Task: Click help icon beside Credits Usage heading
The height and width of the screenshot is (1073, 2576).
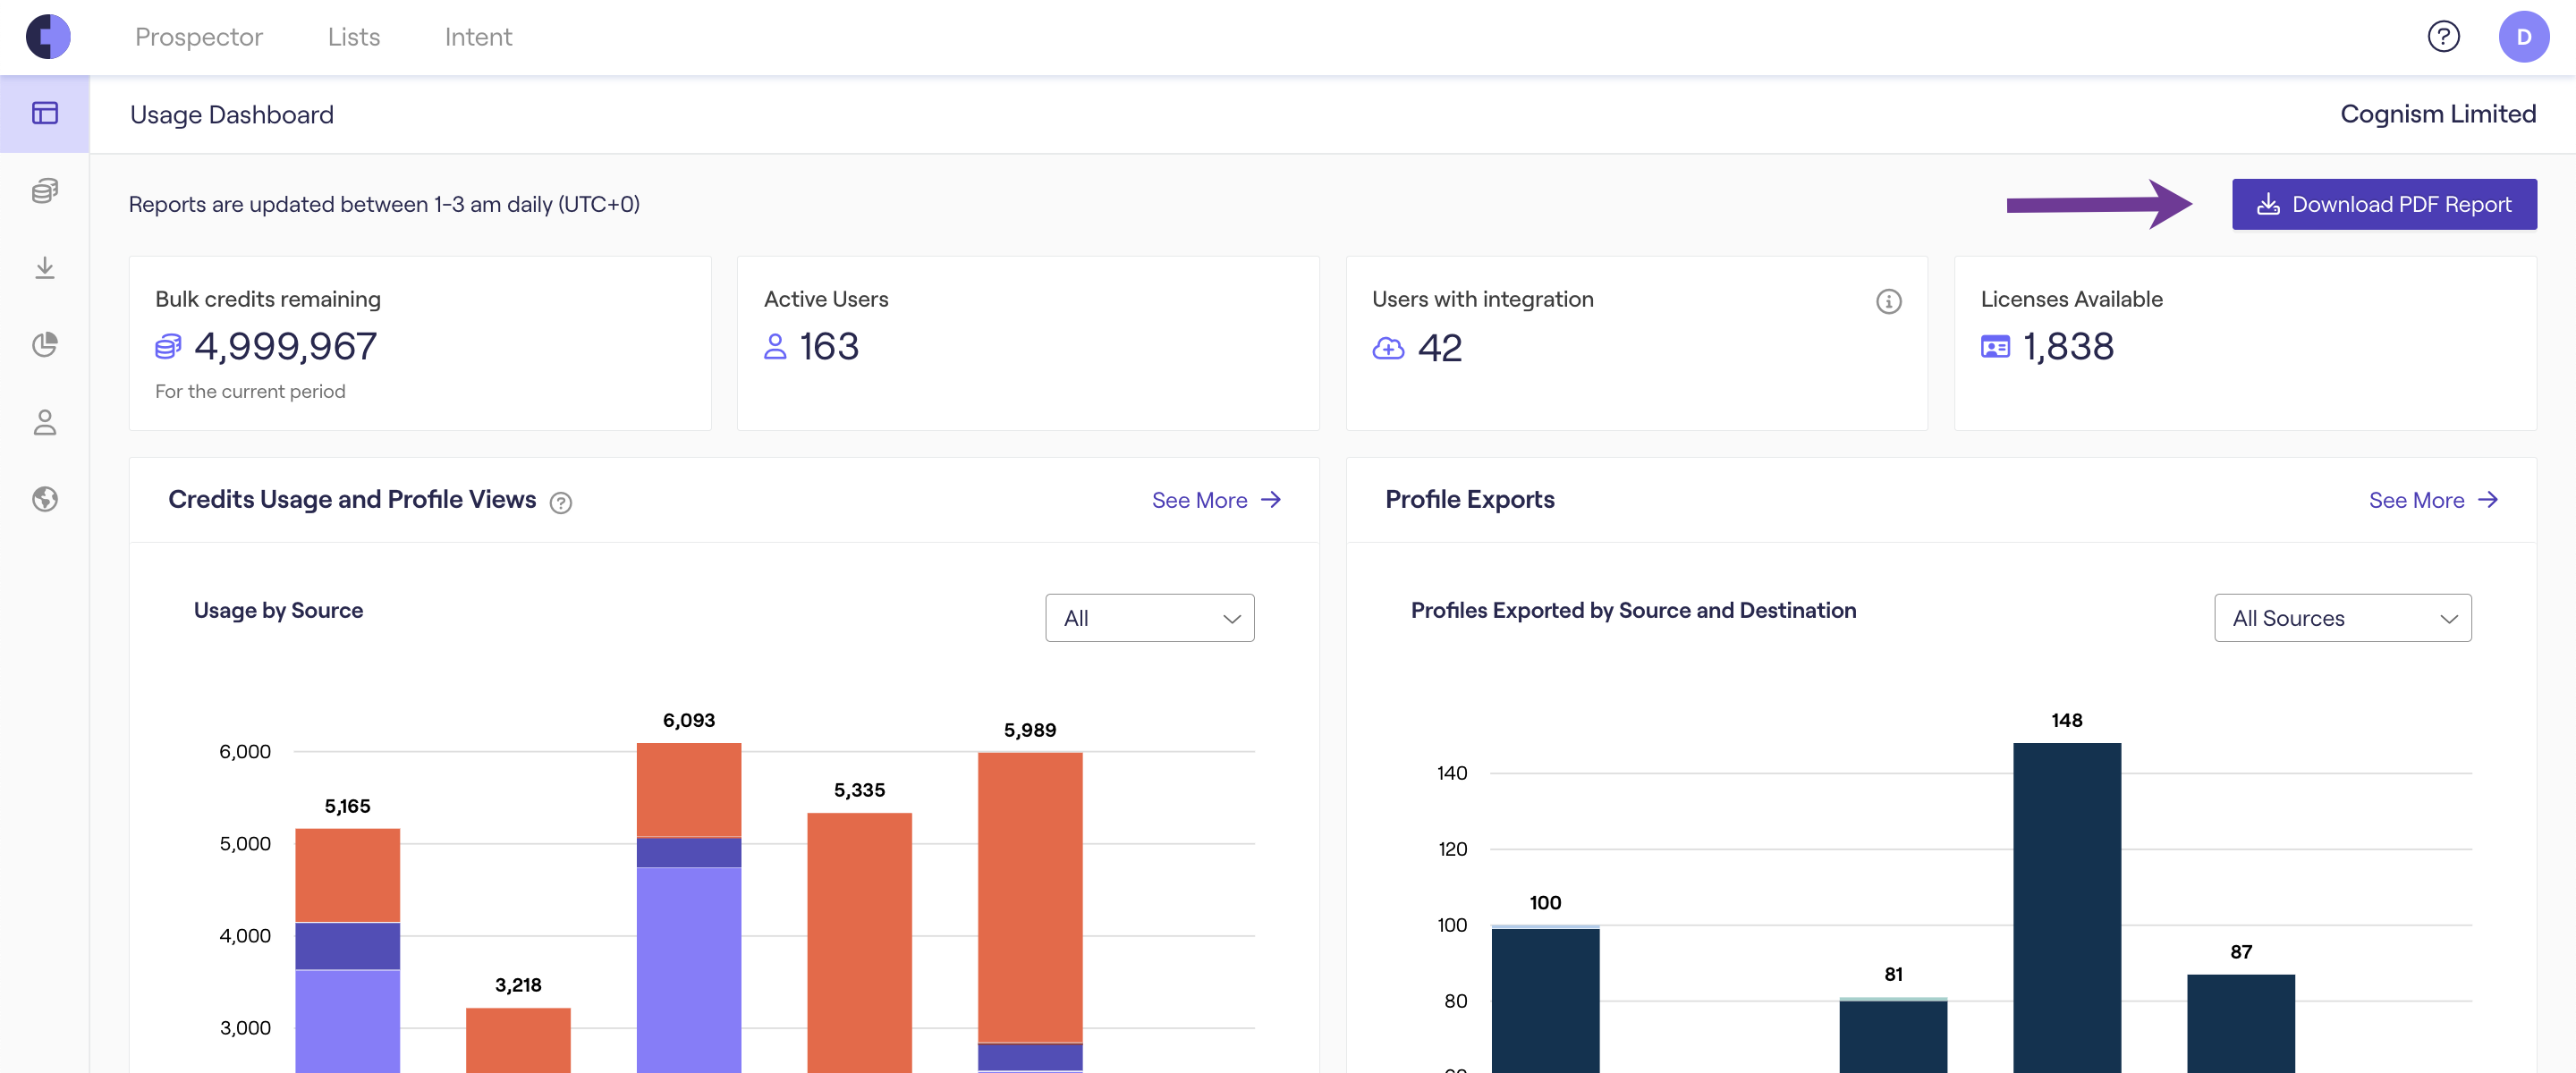Action: 561,503
